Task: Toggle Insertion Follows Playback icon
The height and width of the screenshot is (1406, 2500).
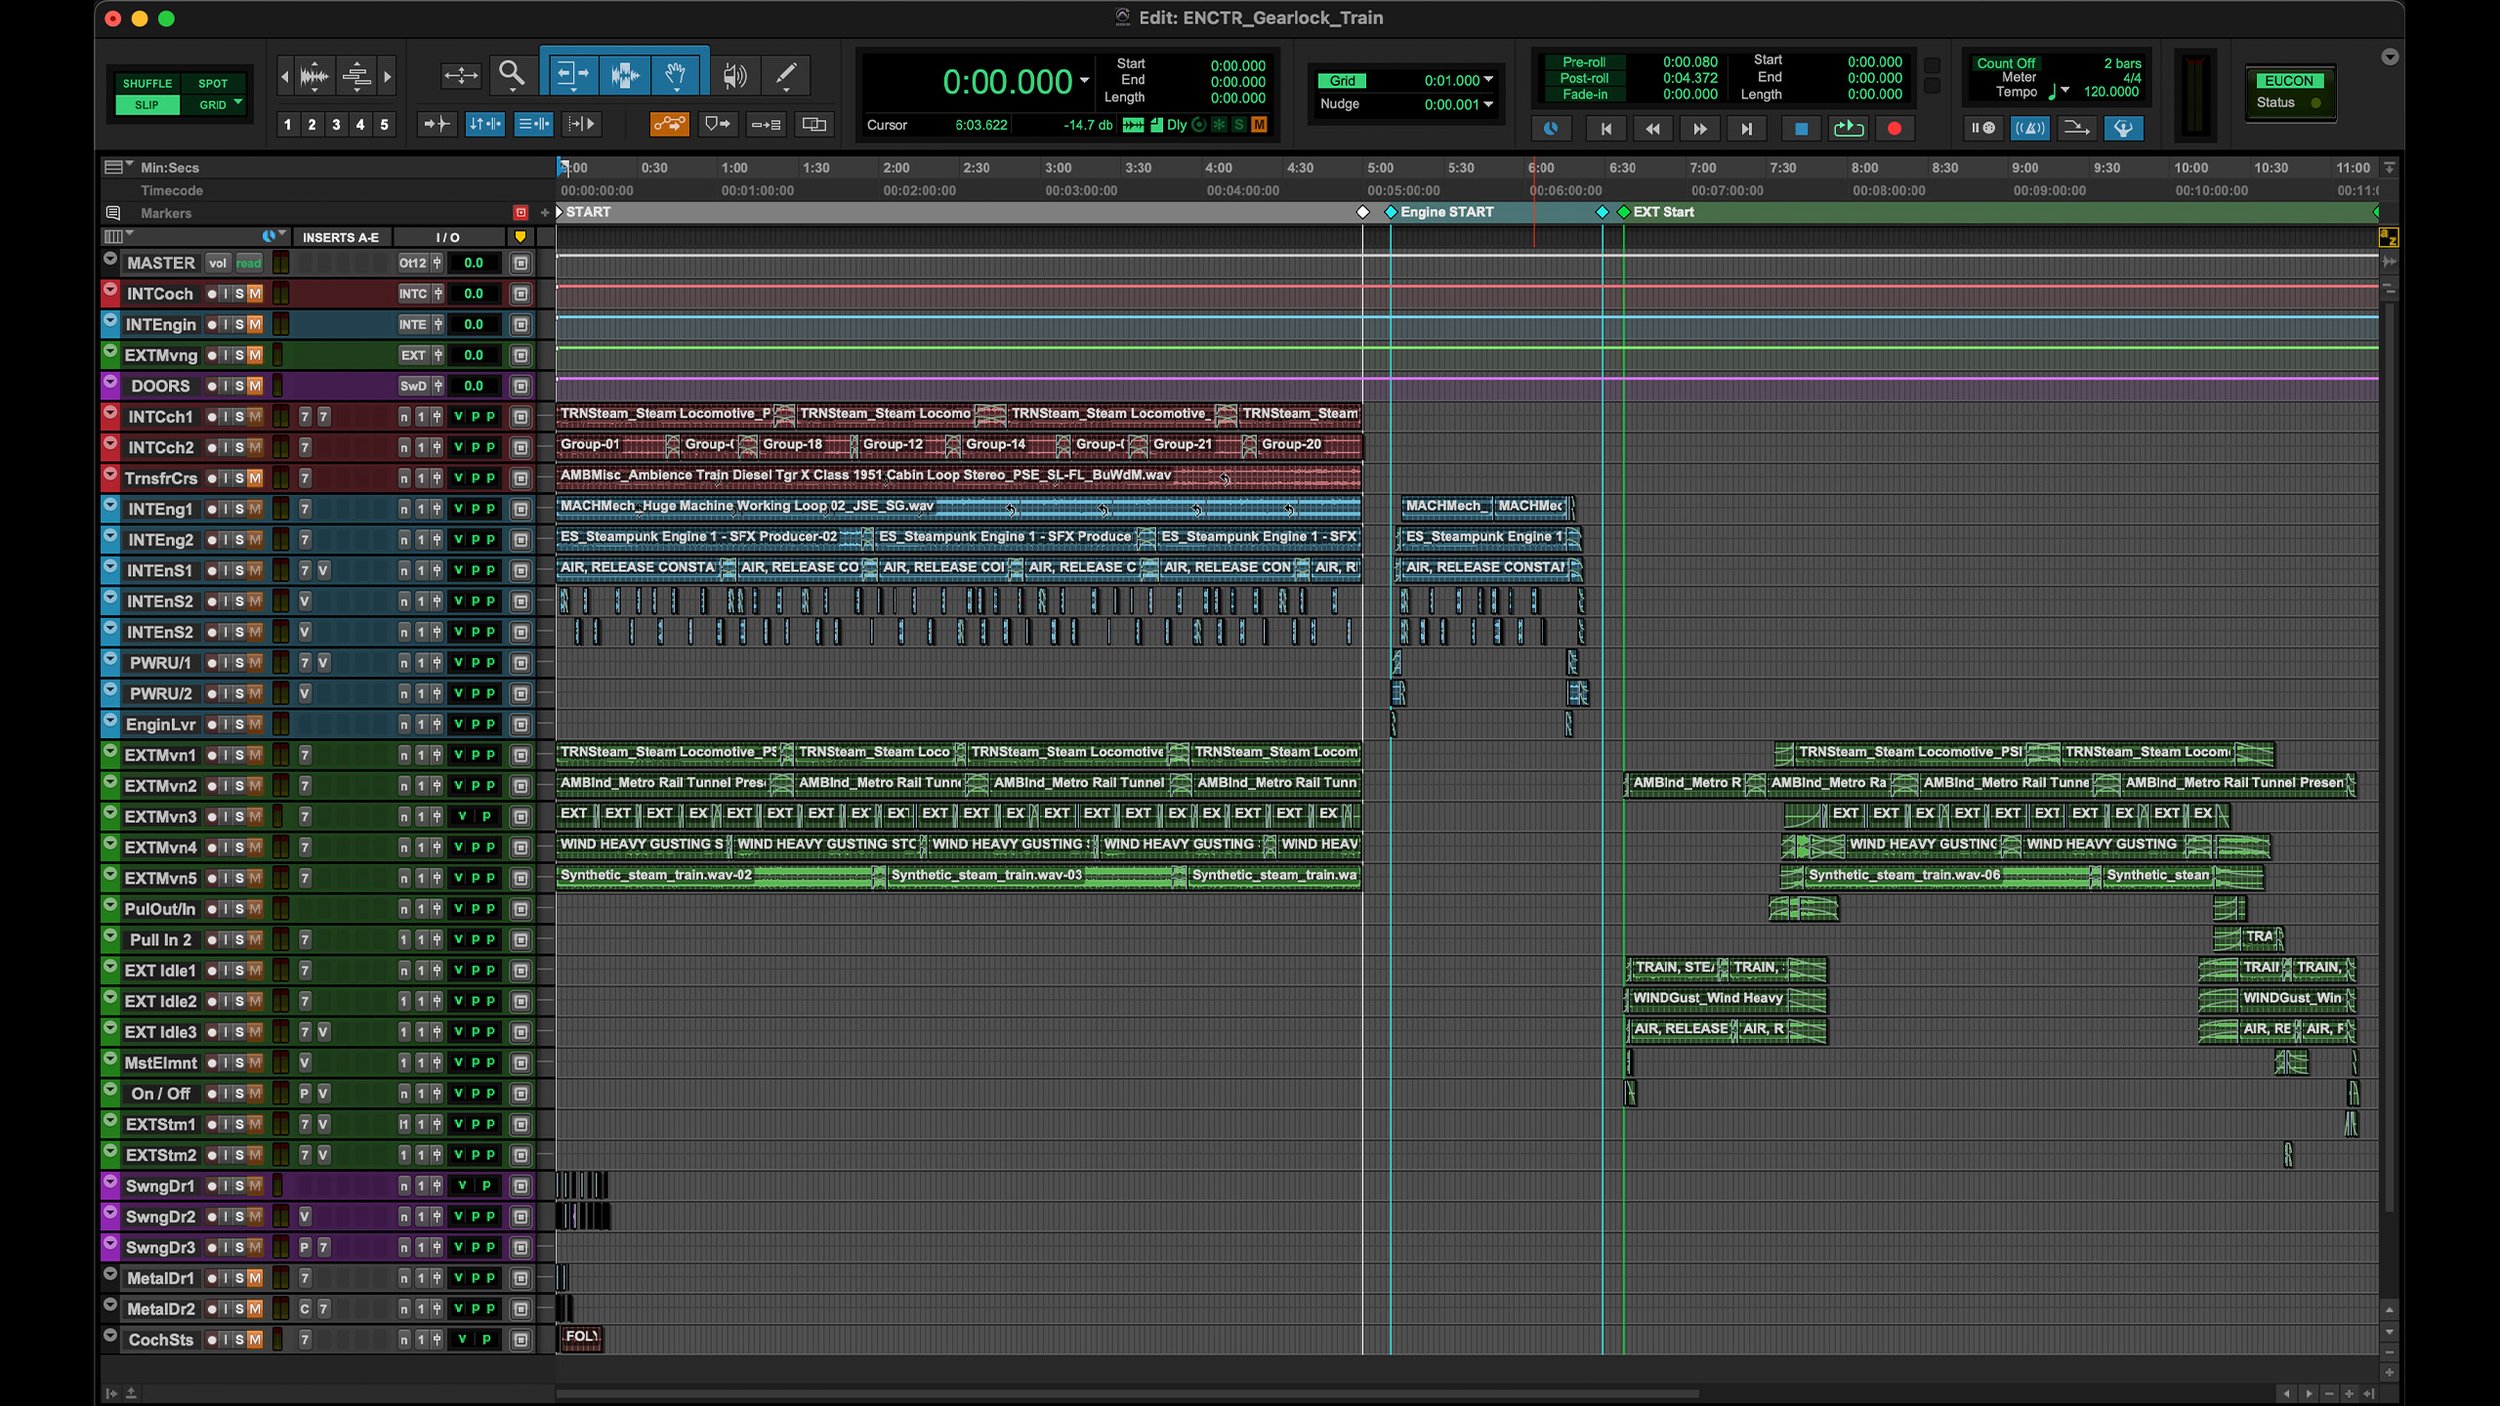Action: (581, 125)
